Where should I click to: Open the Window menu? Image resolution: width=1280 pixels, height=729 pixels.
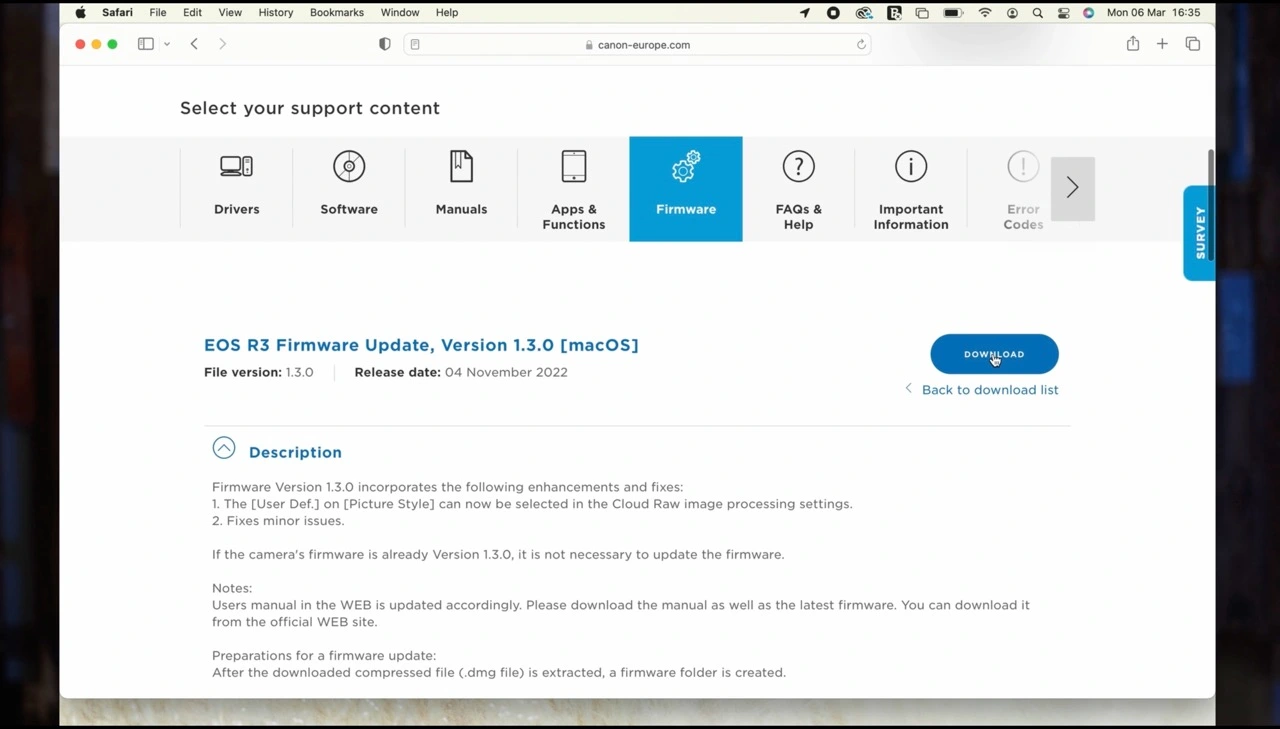click(400, 13)
